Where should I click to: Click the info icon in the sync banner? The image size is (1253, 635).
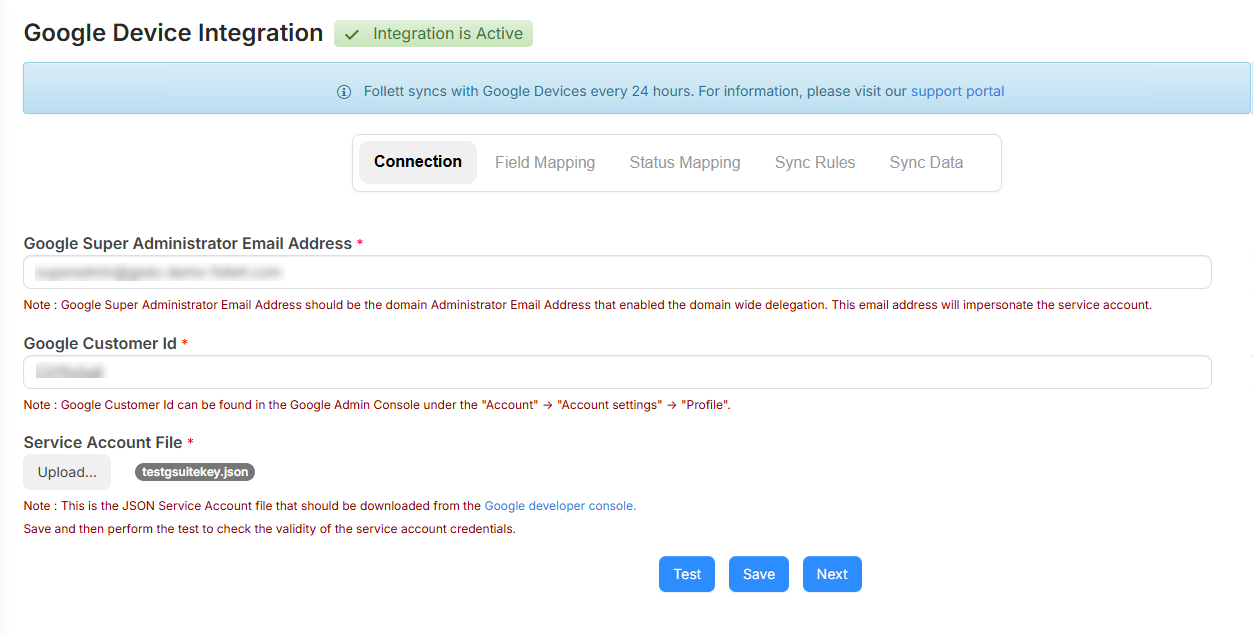(x=344, y=92)
